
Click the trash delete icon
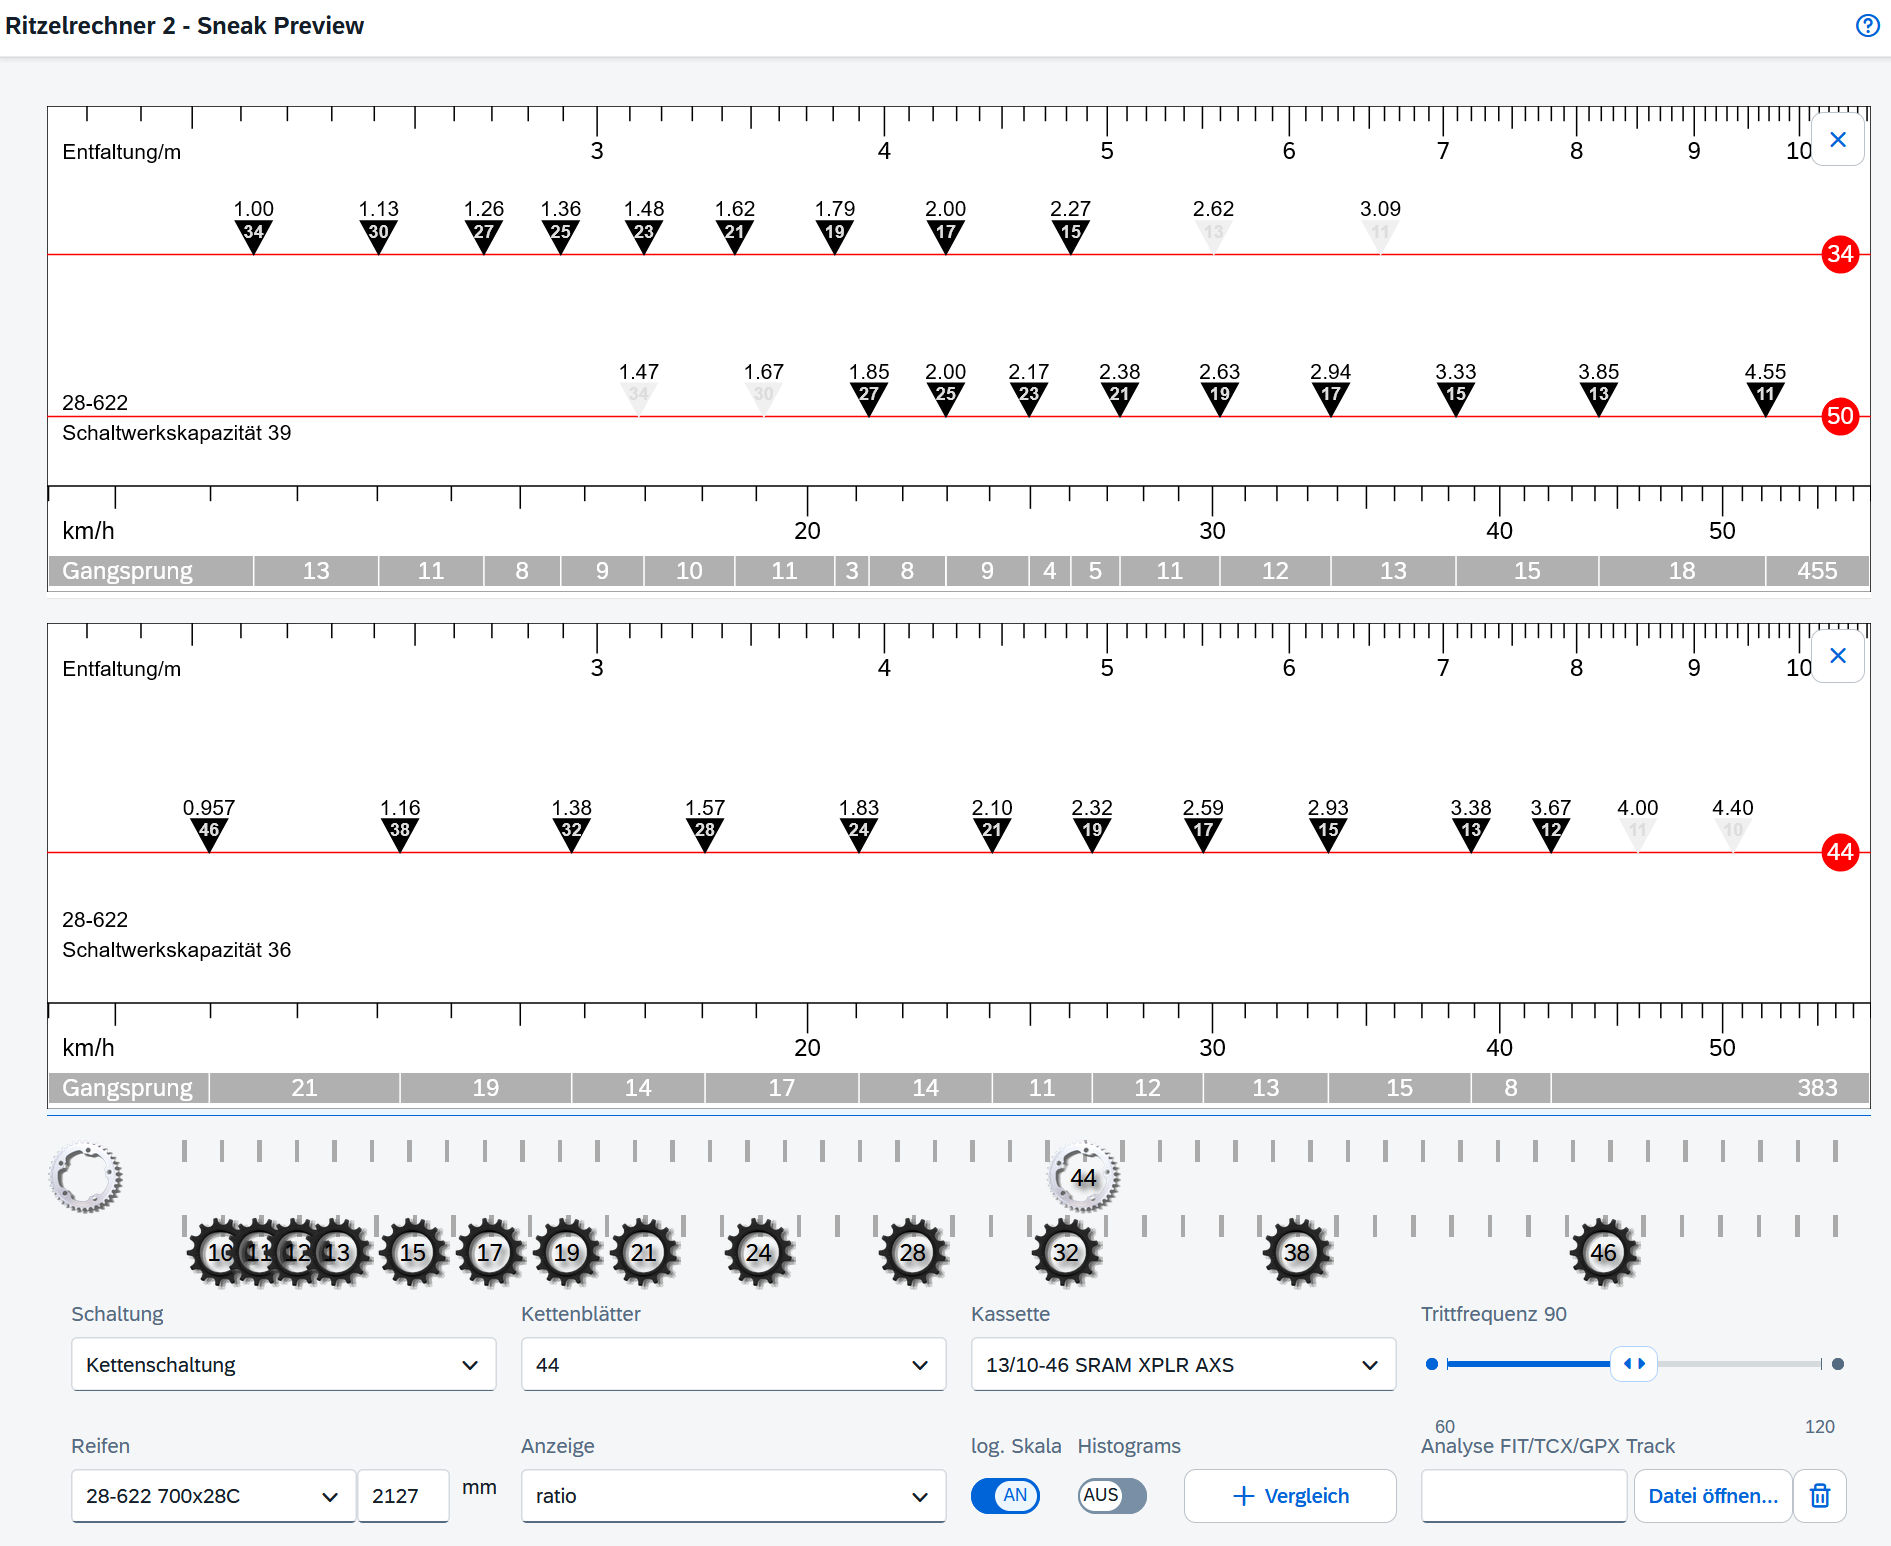[1819, 1496]
